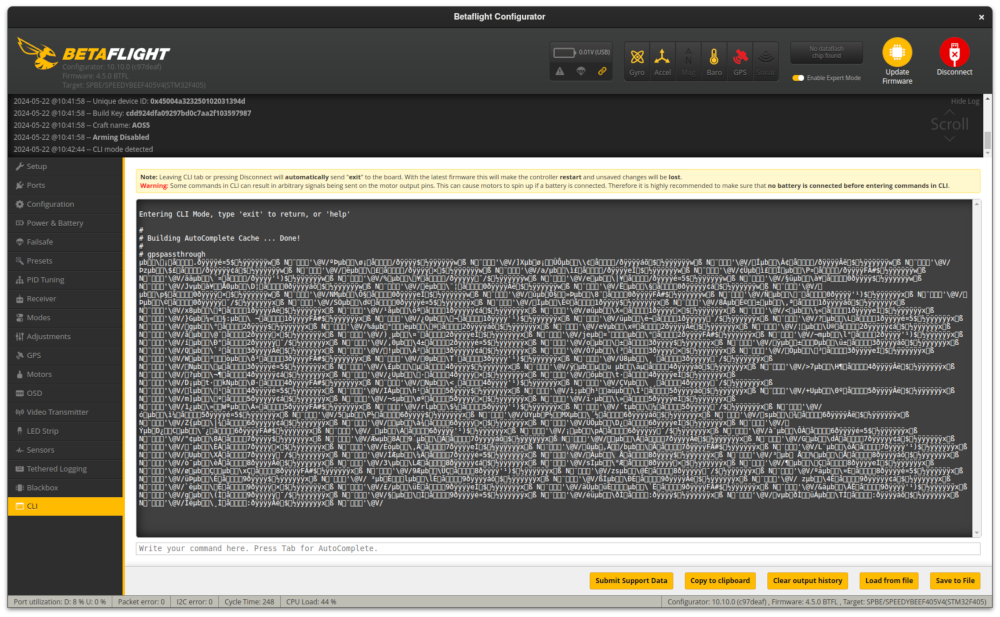The width and height of the screenshot is (1000, 617).
Task: Open Setup via its wrench icon
Action: pos(20,167)
